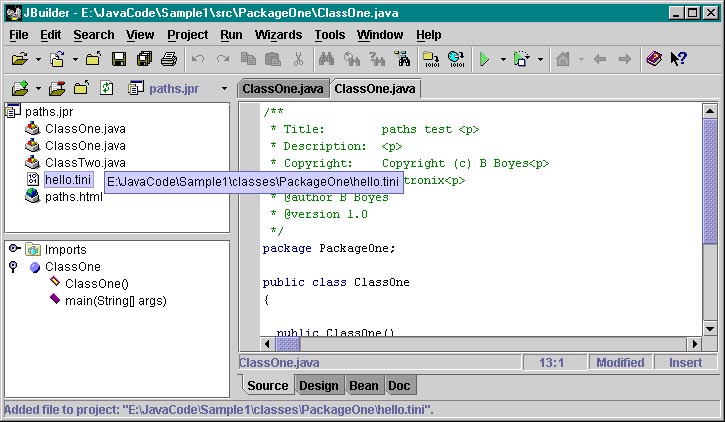Click the editor horizontal scrollbar thumb

click(x=288, y=343)
